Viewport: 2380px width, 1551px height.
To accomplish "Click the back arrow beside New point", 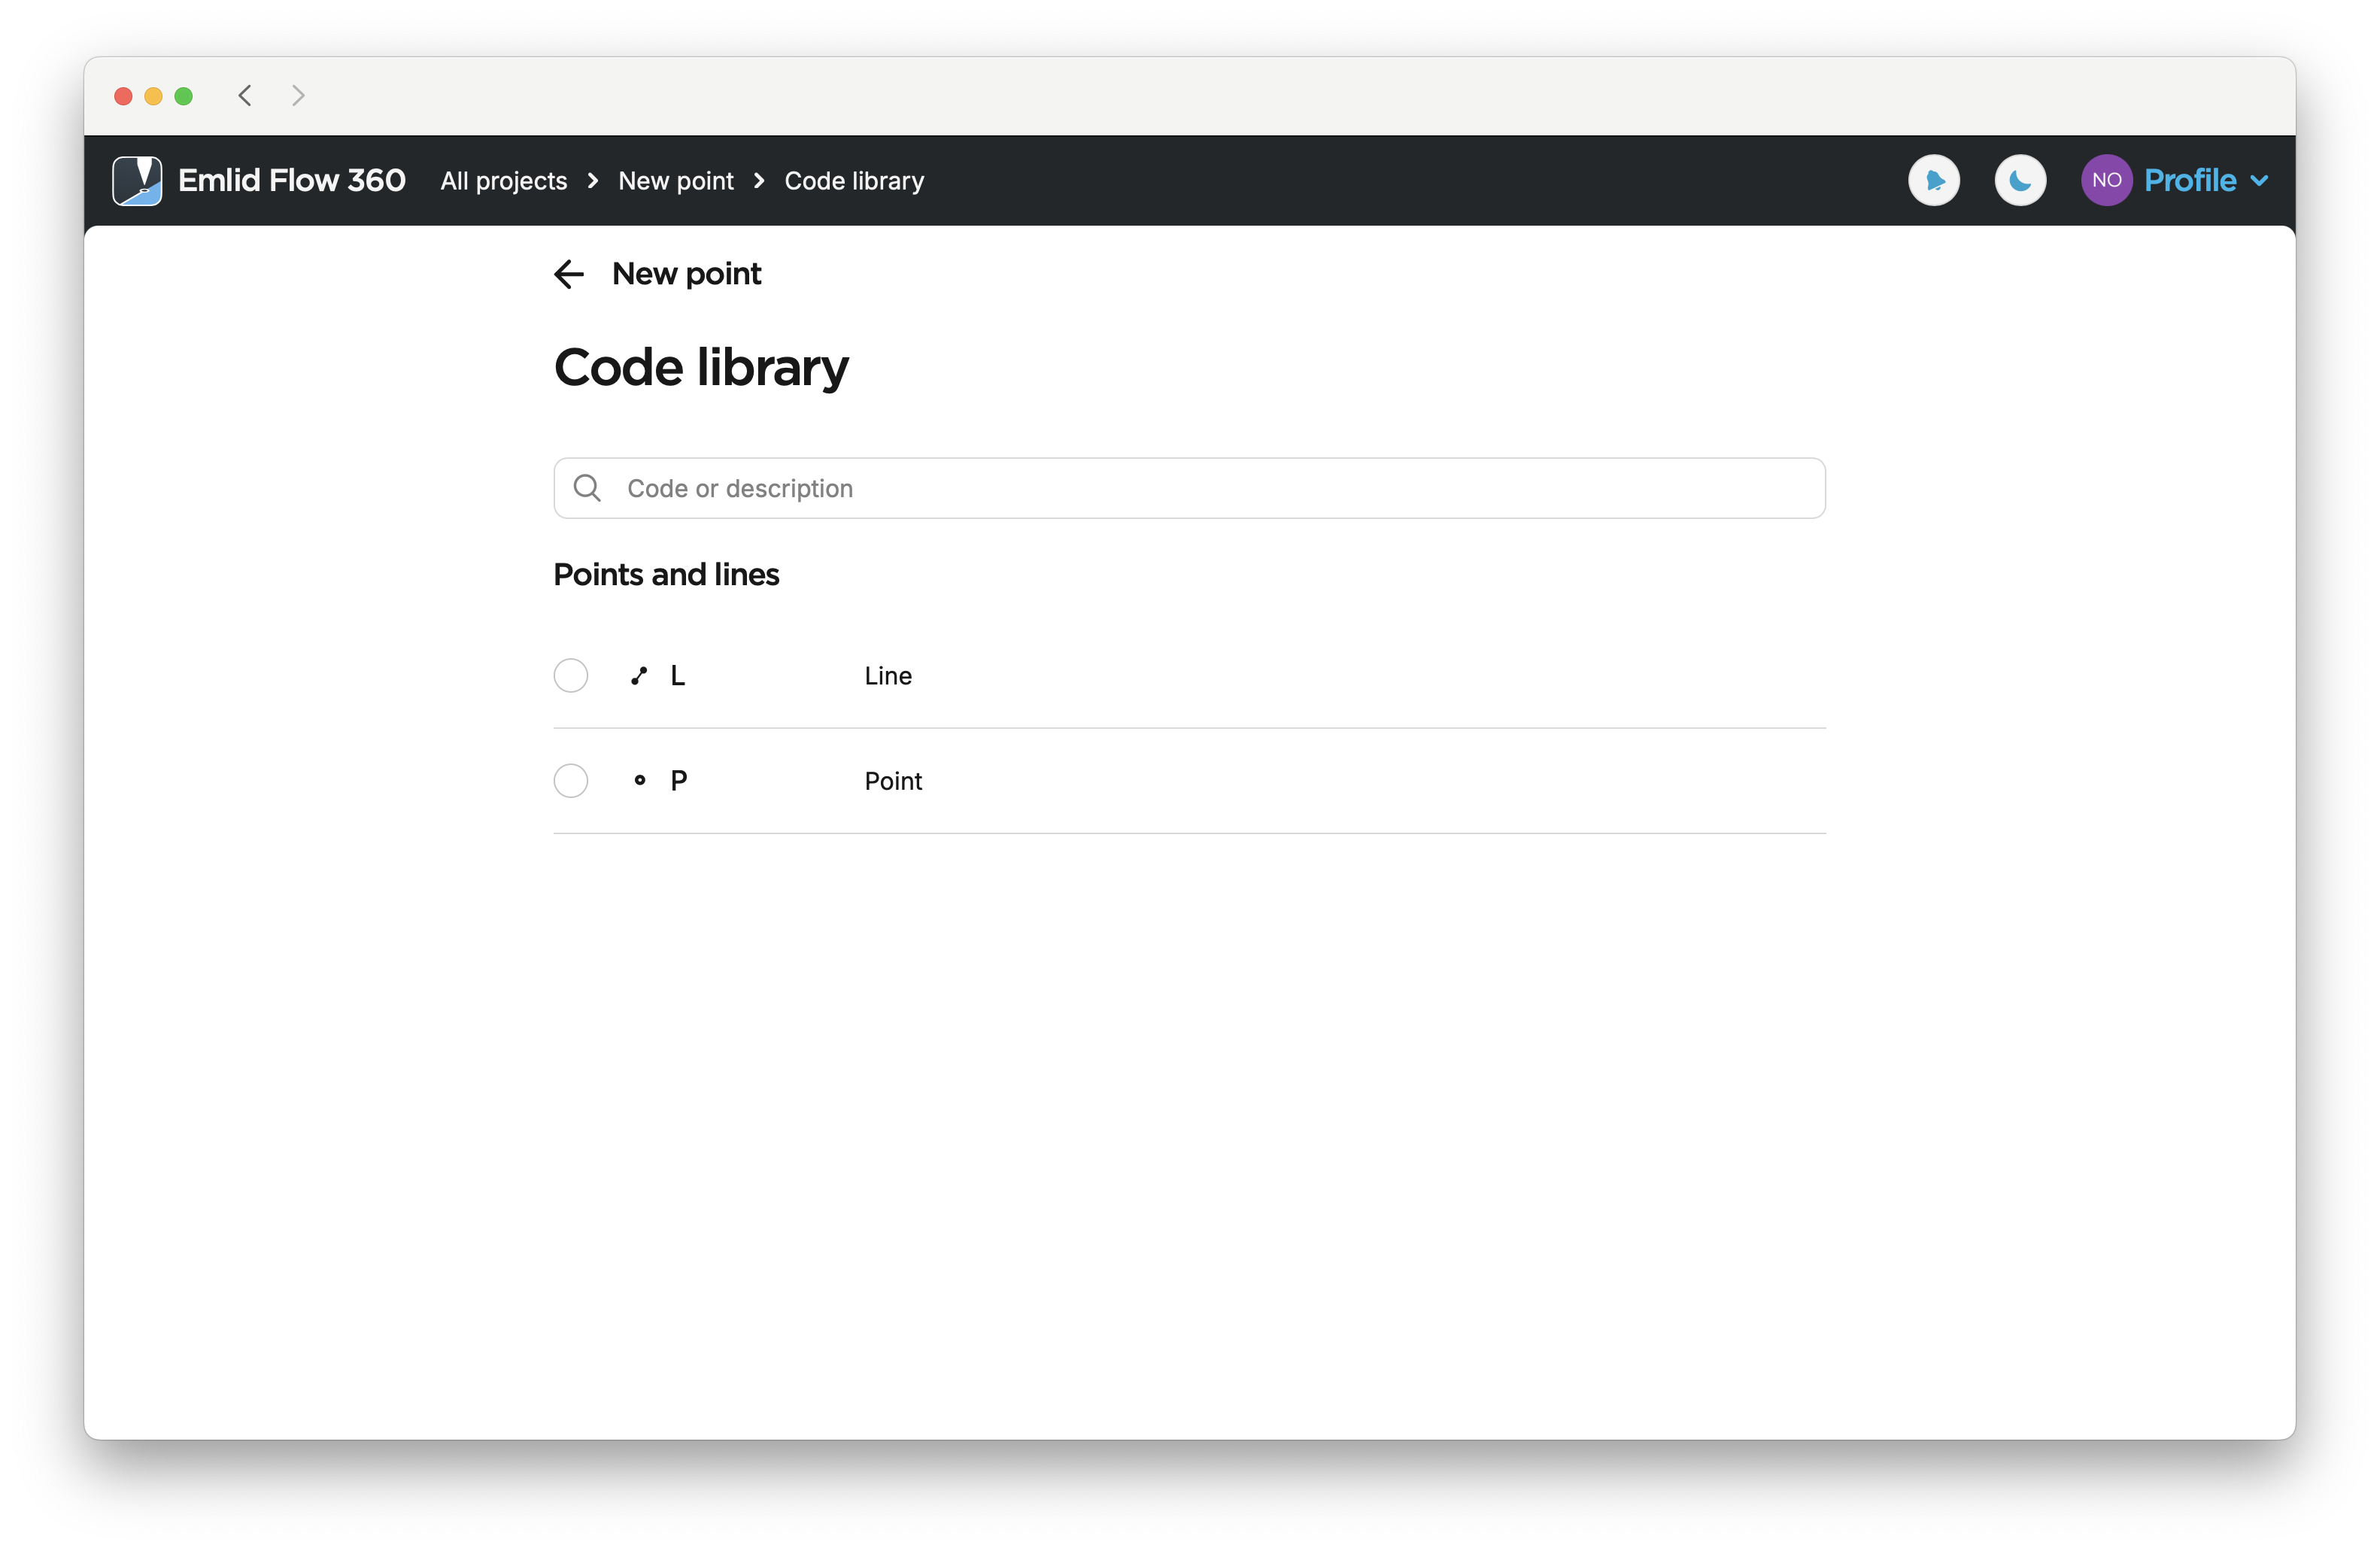I will pyautogui.click(x=569, y=274).
